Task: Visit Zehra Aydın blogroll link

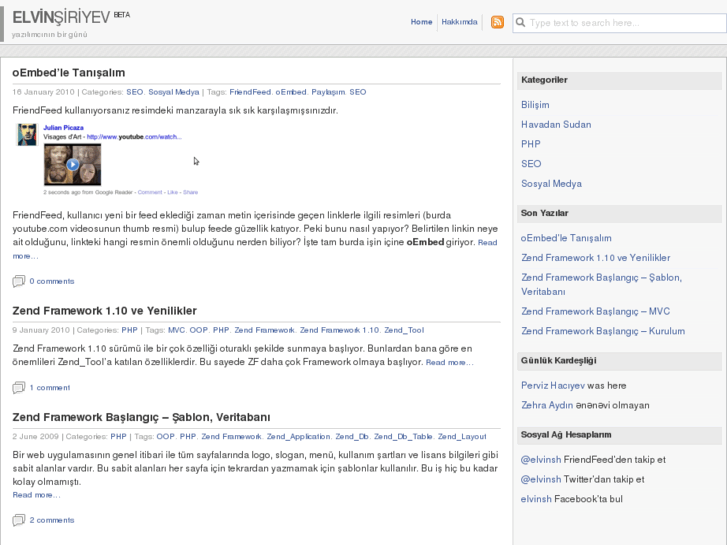Action: click(547, 405)
